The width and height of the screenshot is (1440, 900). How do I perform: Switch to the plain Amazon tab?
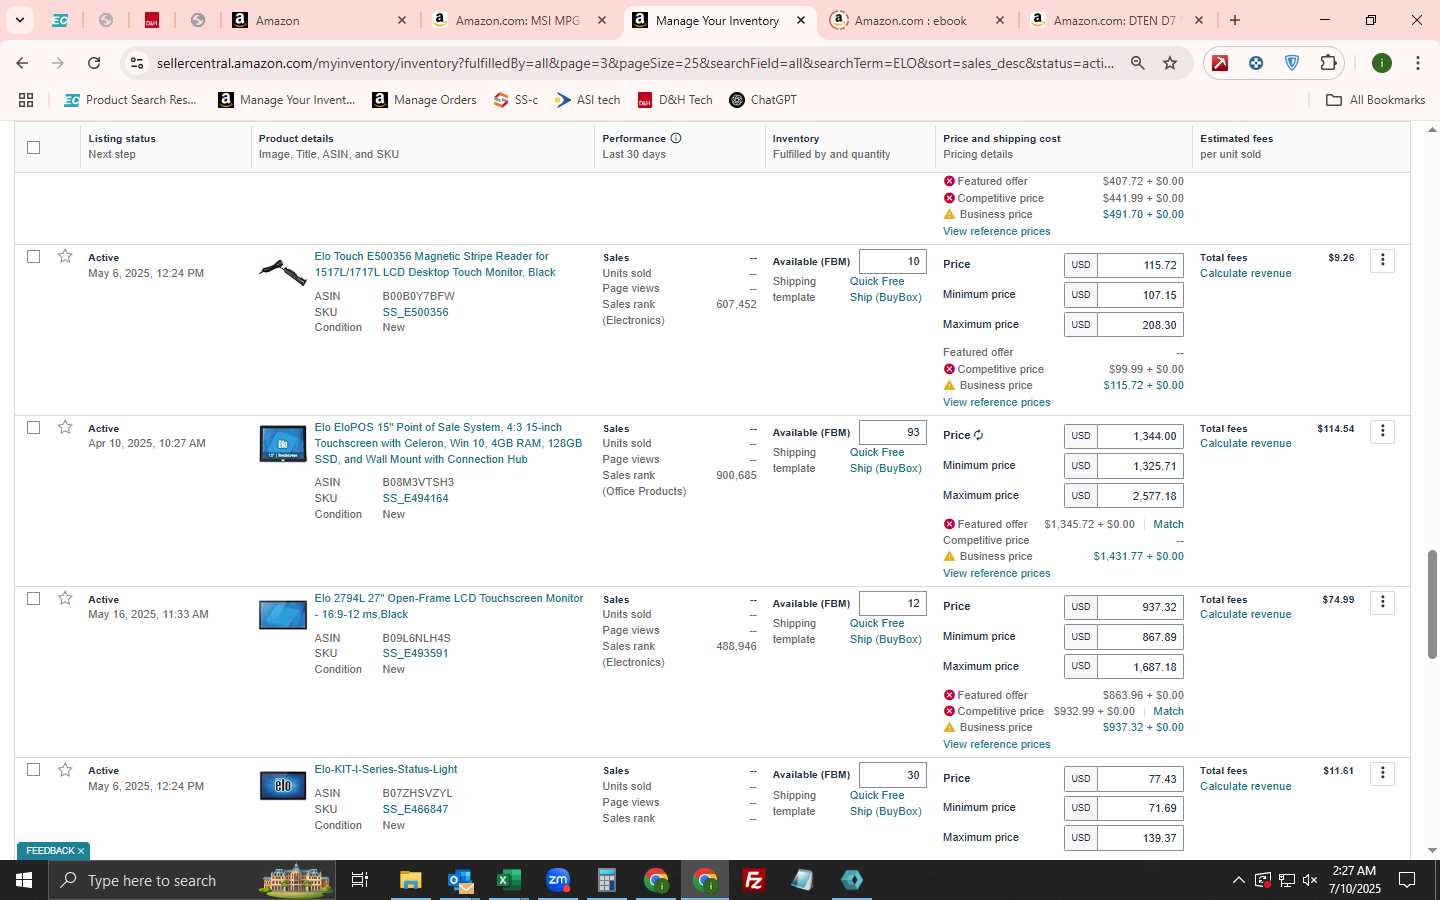pyautogui.click(x=320, y=20)
